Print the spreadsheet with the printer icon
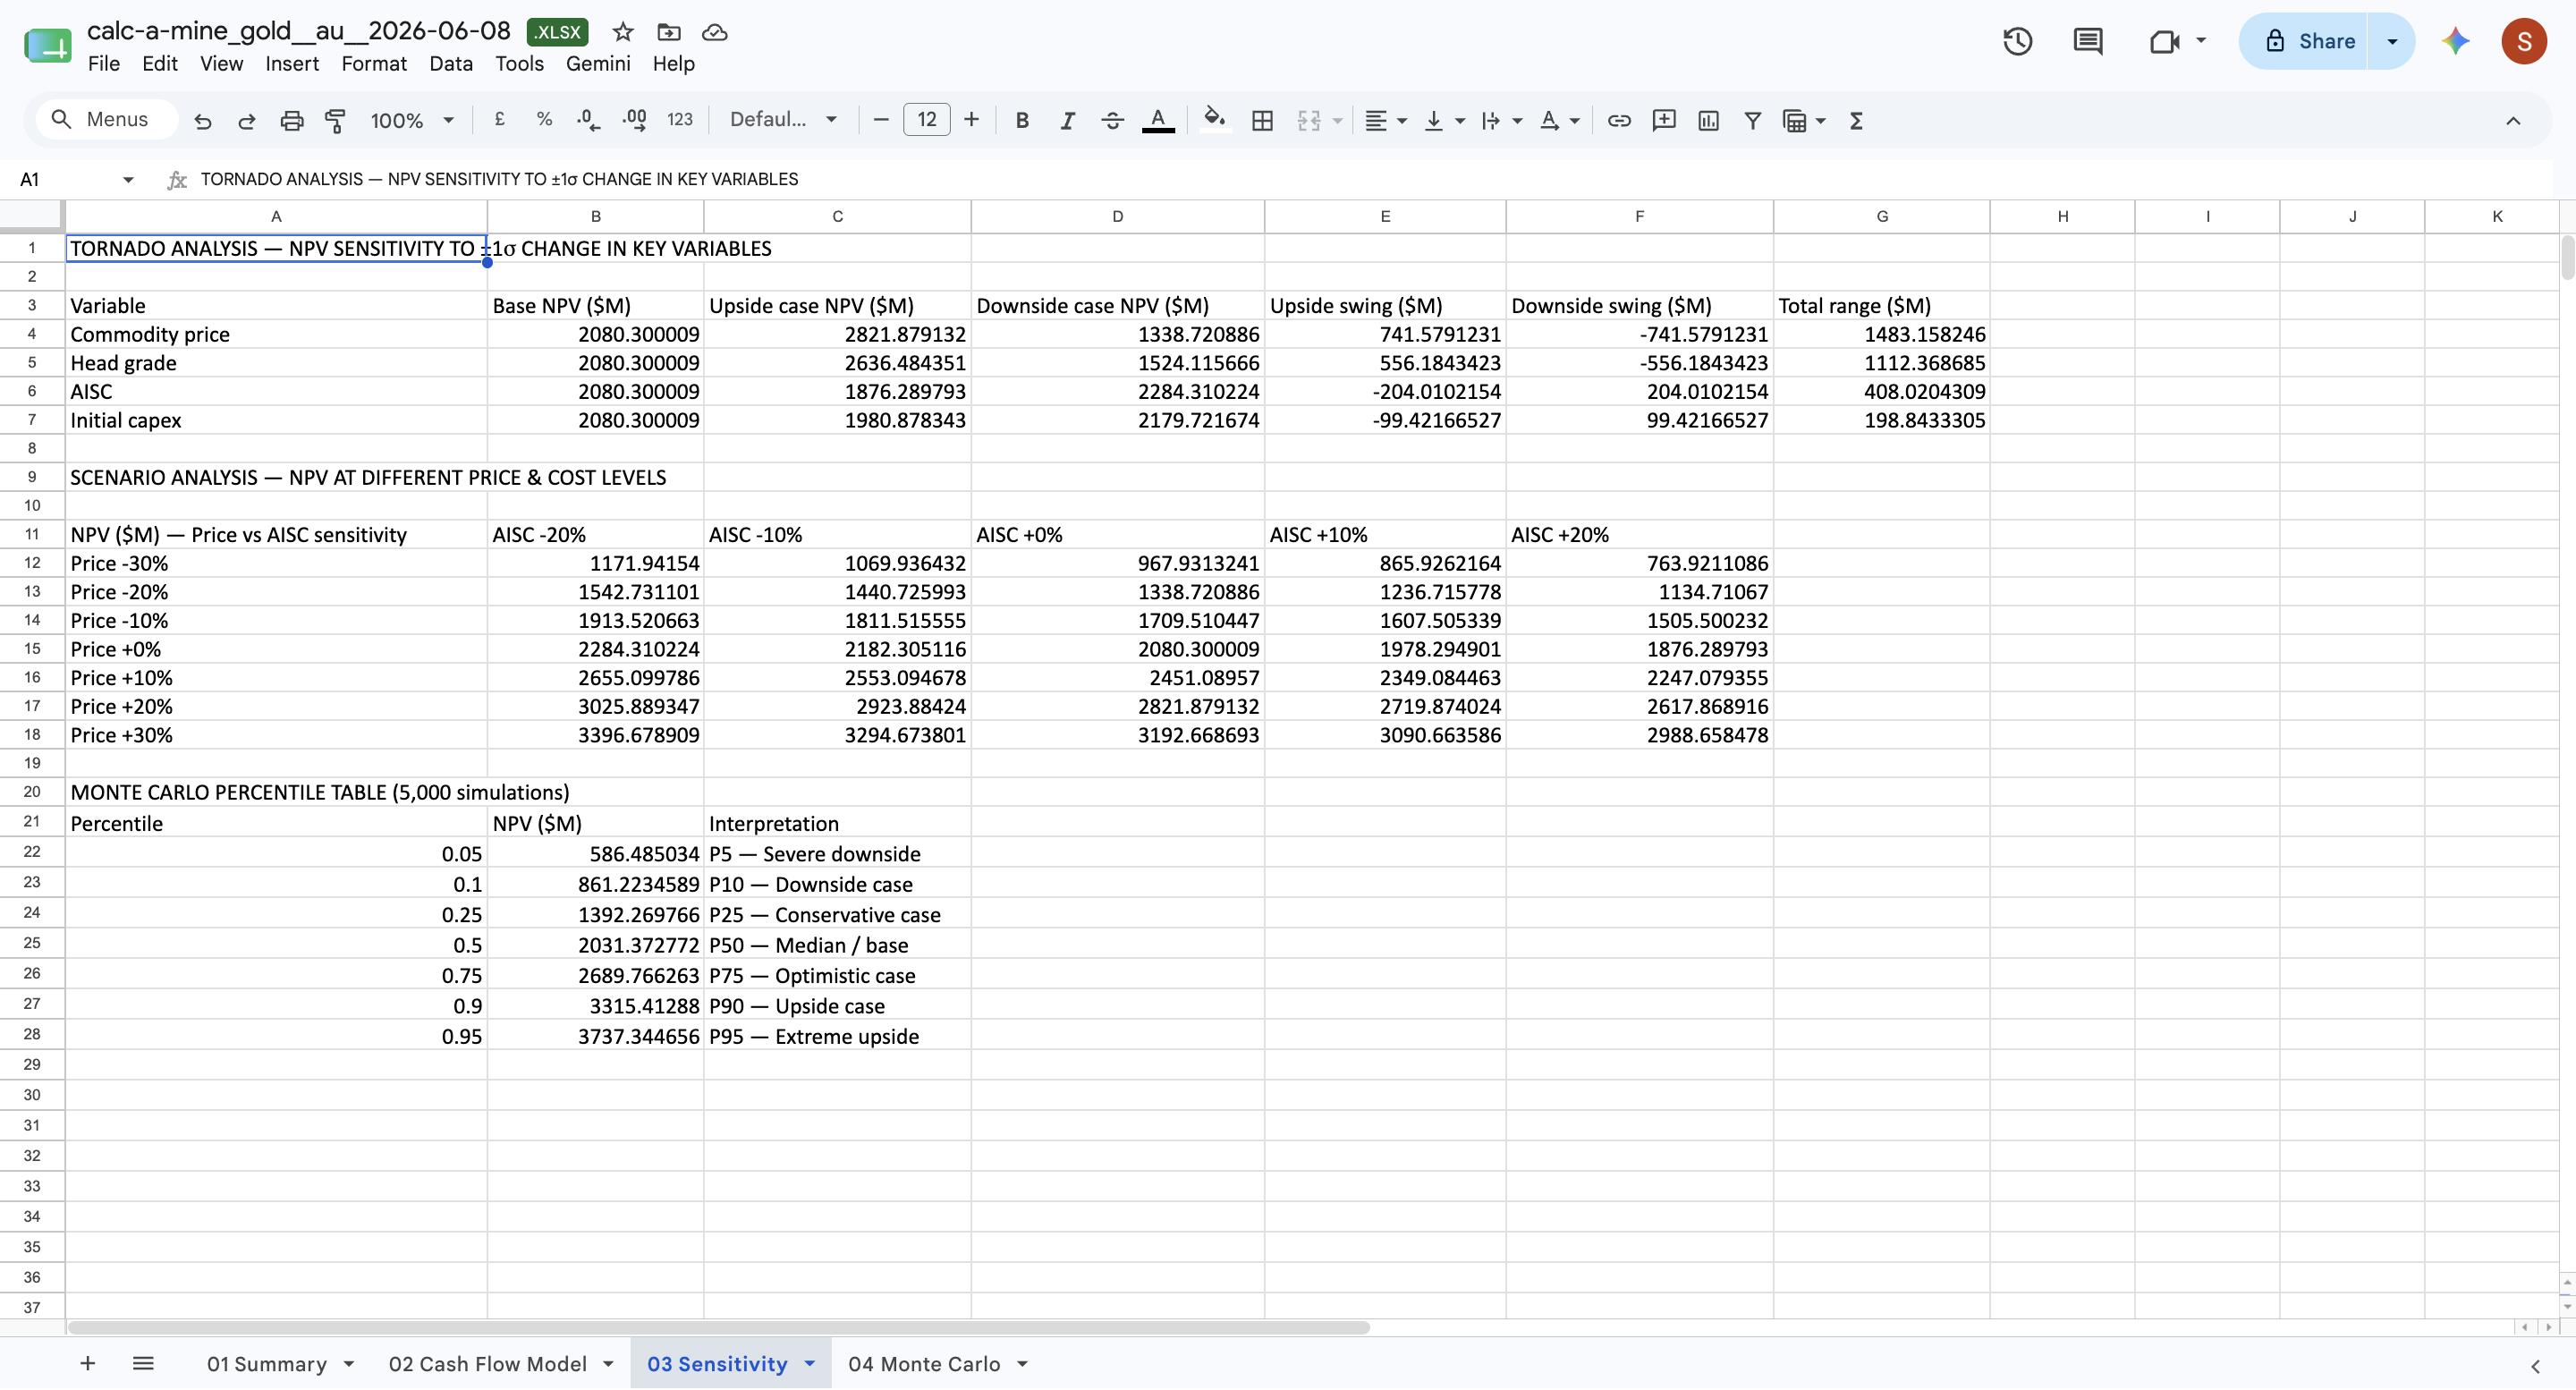This screenshot has height=1390, width=2576. [291, 121]
